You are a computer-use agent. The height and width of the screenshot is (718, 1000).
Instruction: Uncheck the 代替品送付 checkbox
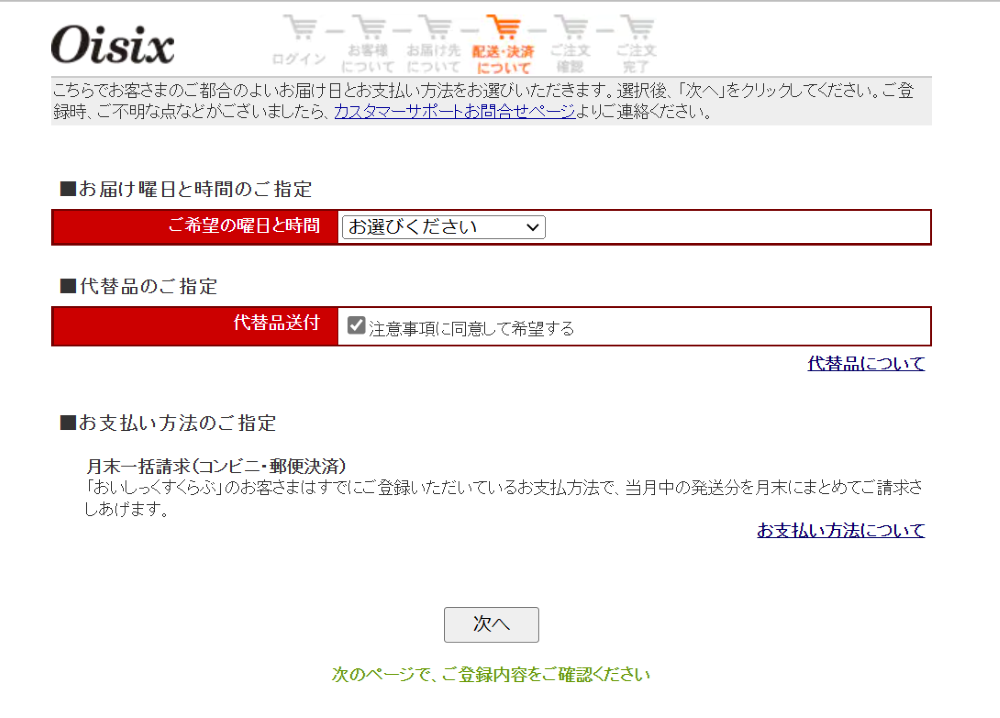356,326
